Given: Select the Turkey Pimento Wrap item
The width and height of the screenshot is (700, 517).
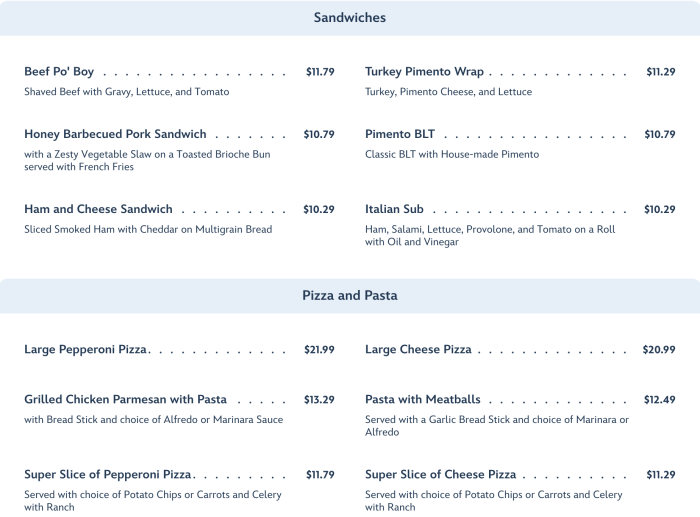Looking at the screenshot, I should click(x=424, y=72).
